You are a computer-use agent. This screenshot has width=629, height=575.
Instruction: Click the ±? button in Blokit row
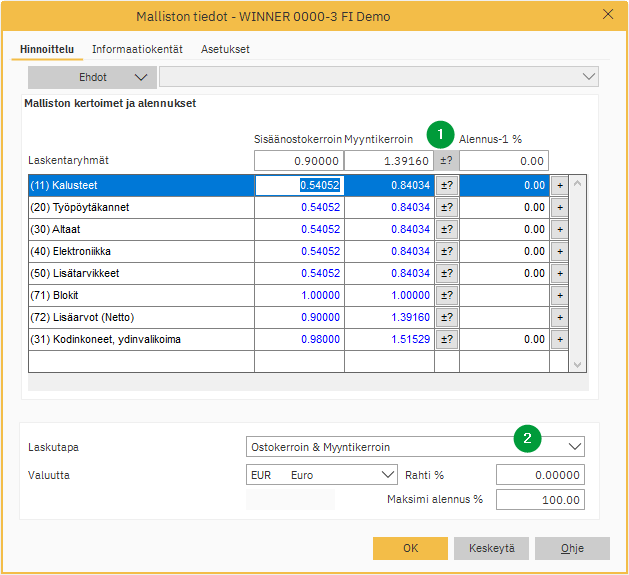coord(446,295)
